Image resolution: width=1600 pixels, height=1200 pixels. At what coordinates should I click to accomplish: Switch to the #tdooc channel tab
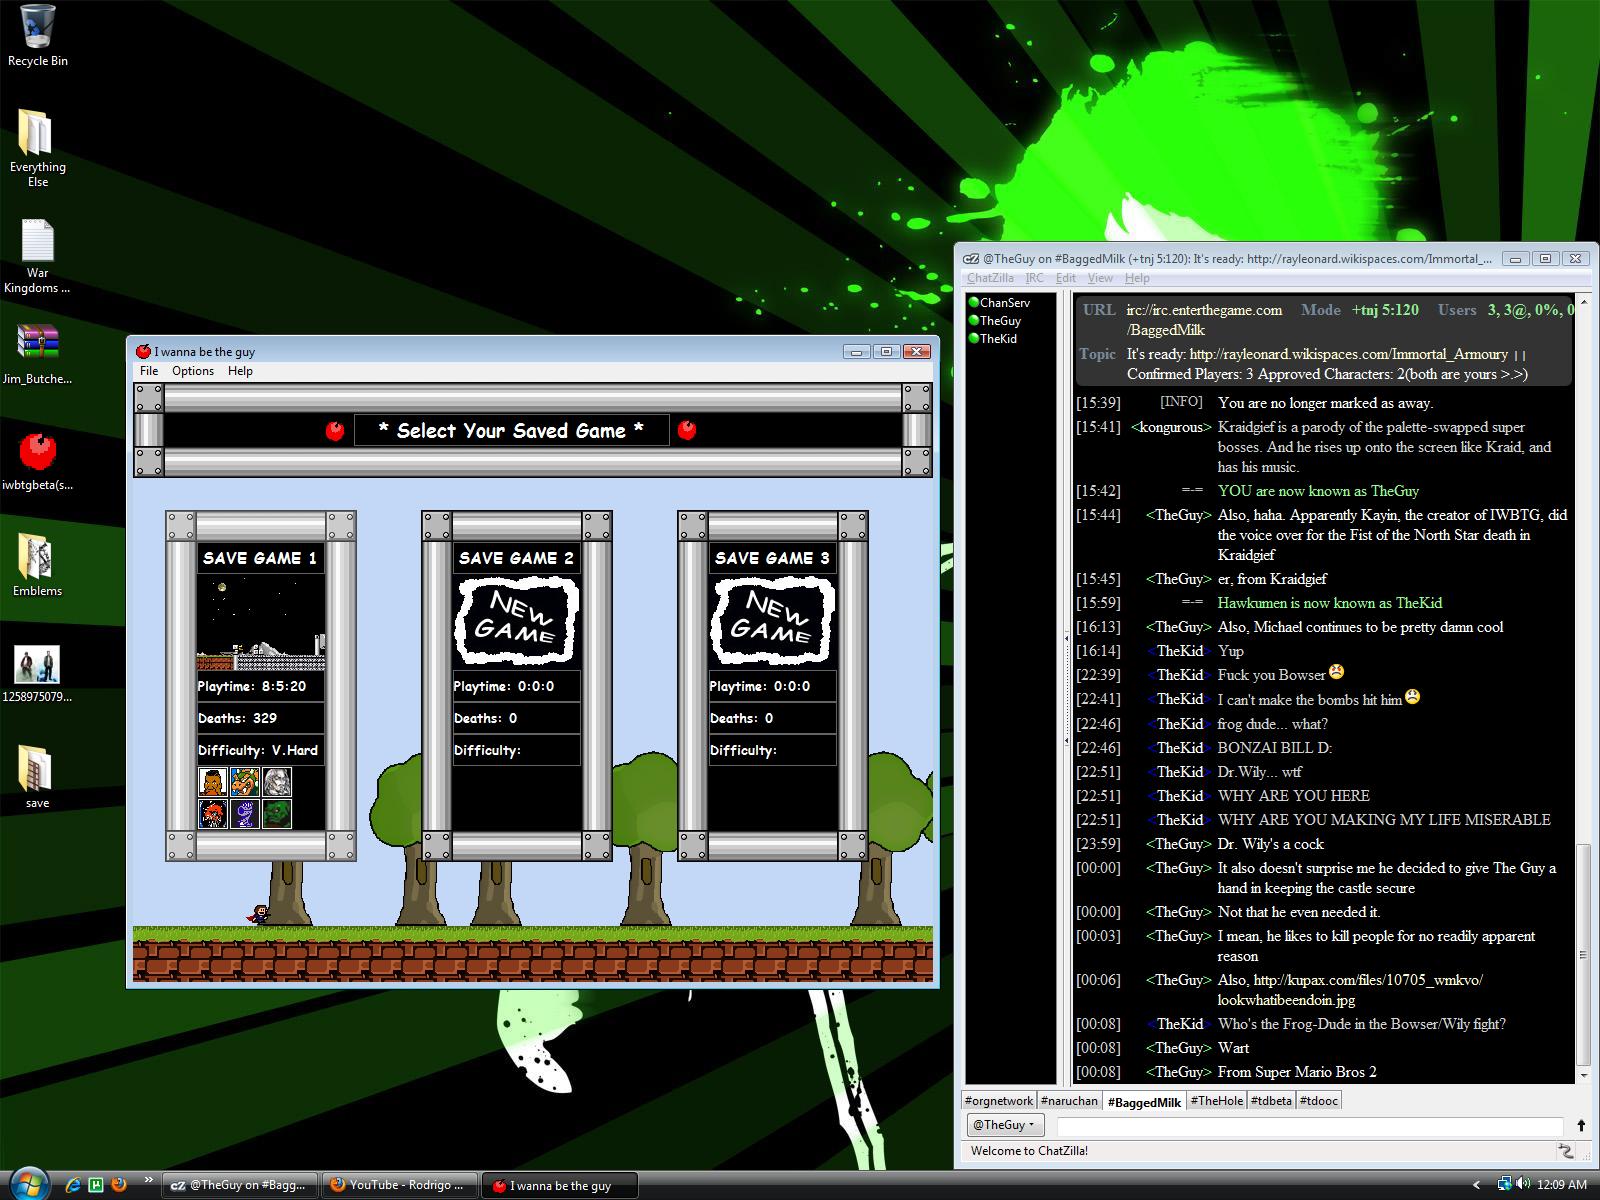click(x=1319, y=1101)
